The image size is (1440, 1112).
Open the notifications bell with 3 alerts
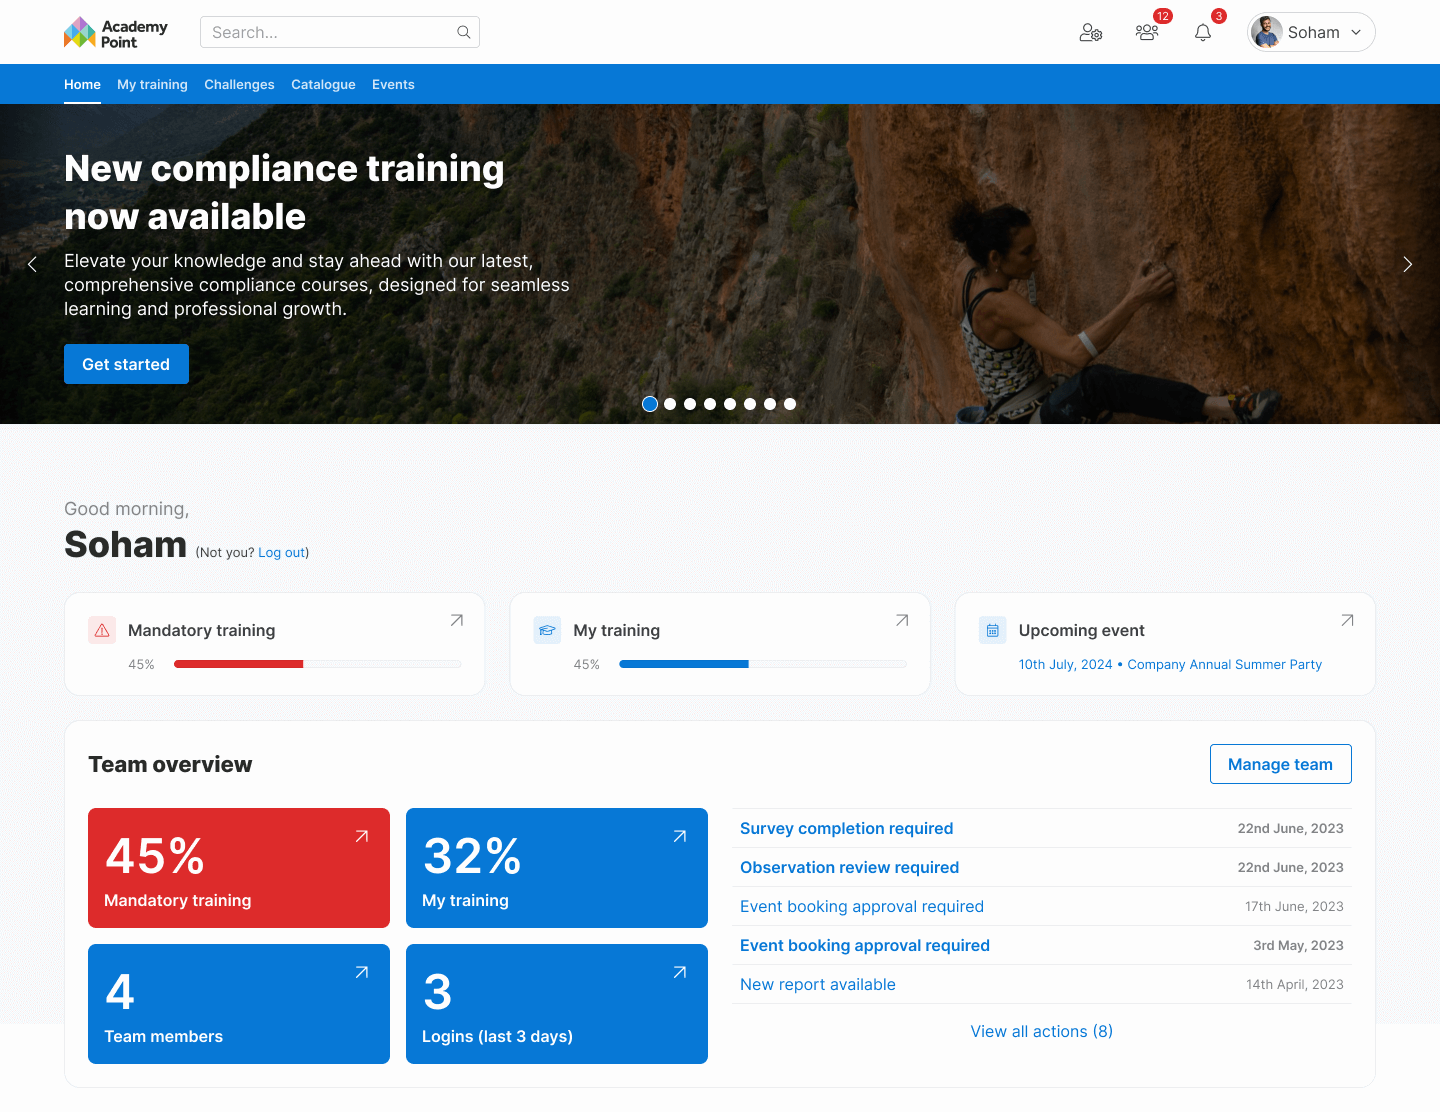1202,33
